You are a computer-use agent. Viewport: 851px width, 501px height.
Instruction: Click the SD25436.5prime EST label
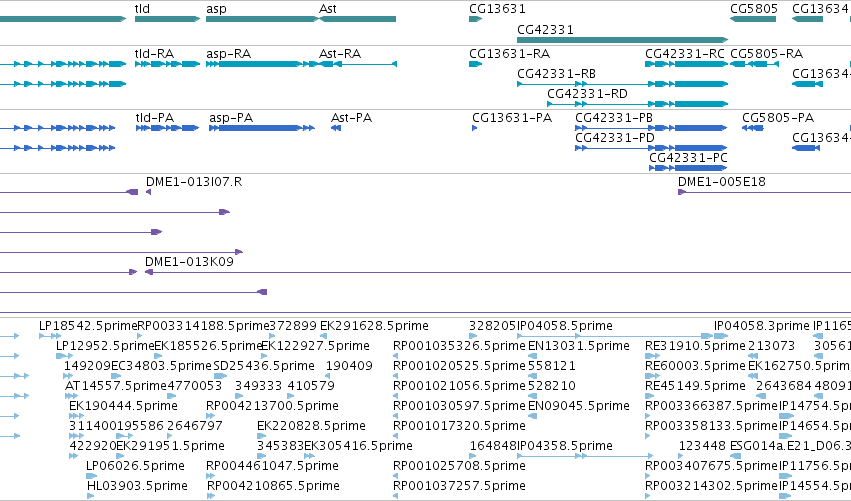[264, 366]
